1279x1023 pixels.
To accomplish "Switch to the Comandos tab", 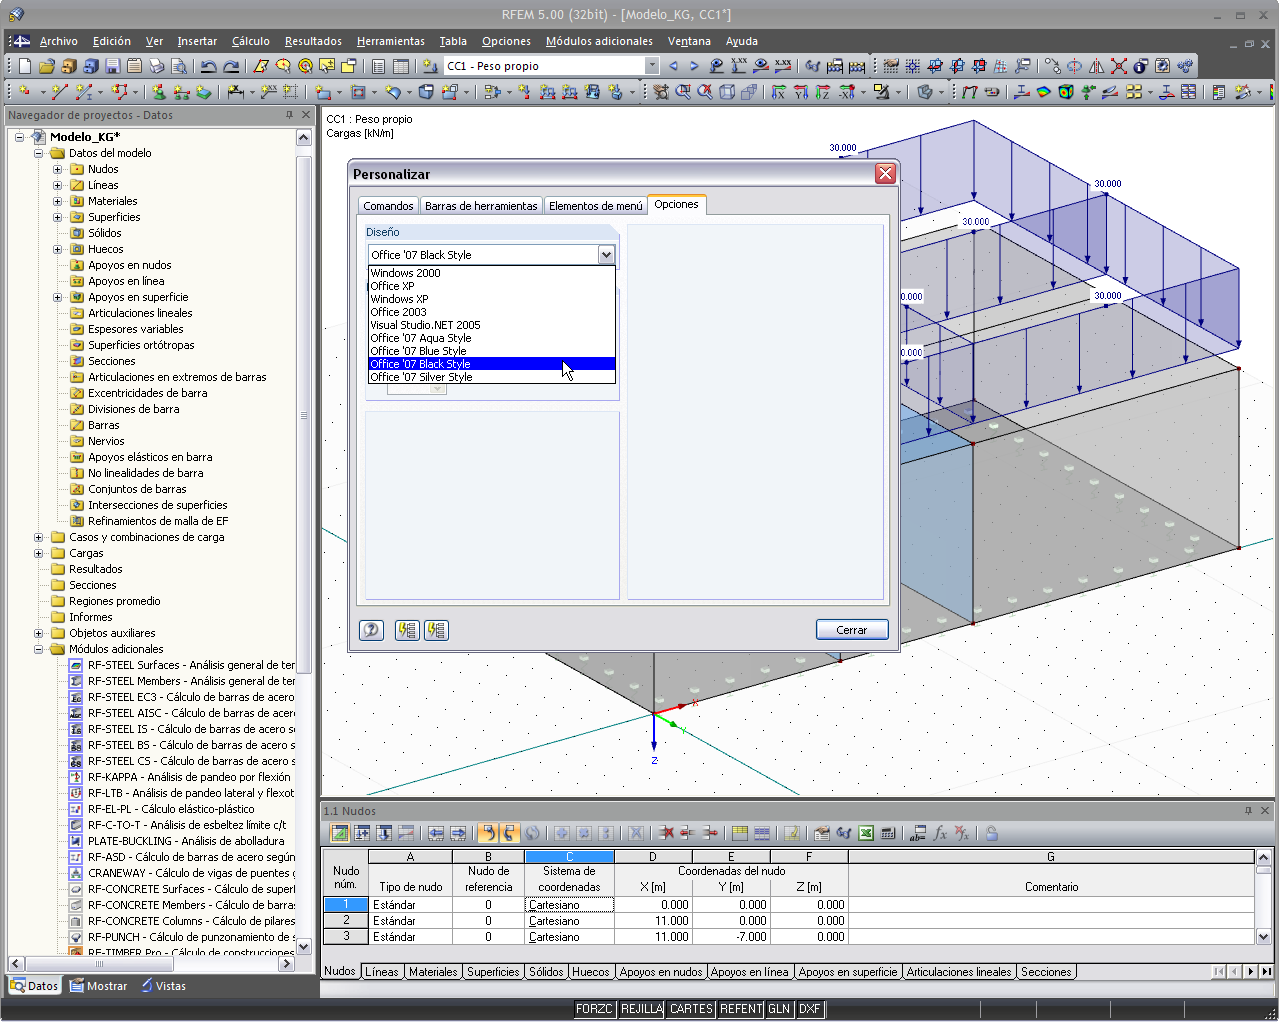I will (x=388, y=205).
